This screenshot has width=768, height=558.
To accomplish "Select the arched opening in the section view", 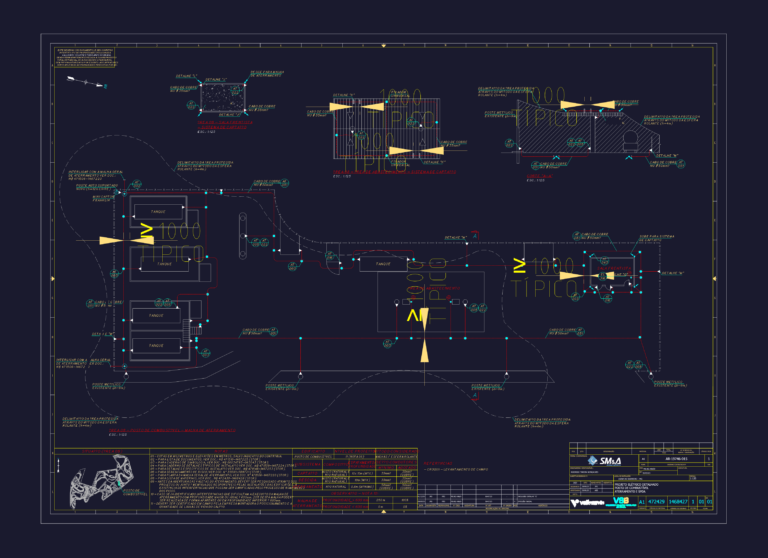I will pyautogui.click(x=630, y=141).
